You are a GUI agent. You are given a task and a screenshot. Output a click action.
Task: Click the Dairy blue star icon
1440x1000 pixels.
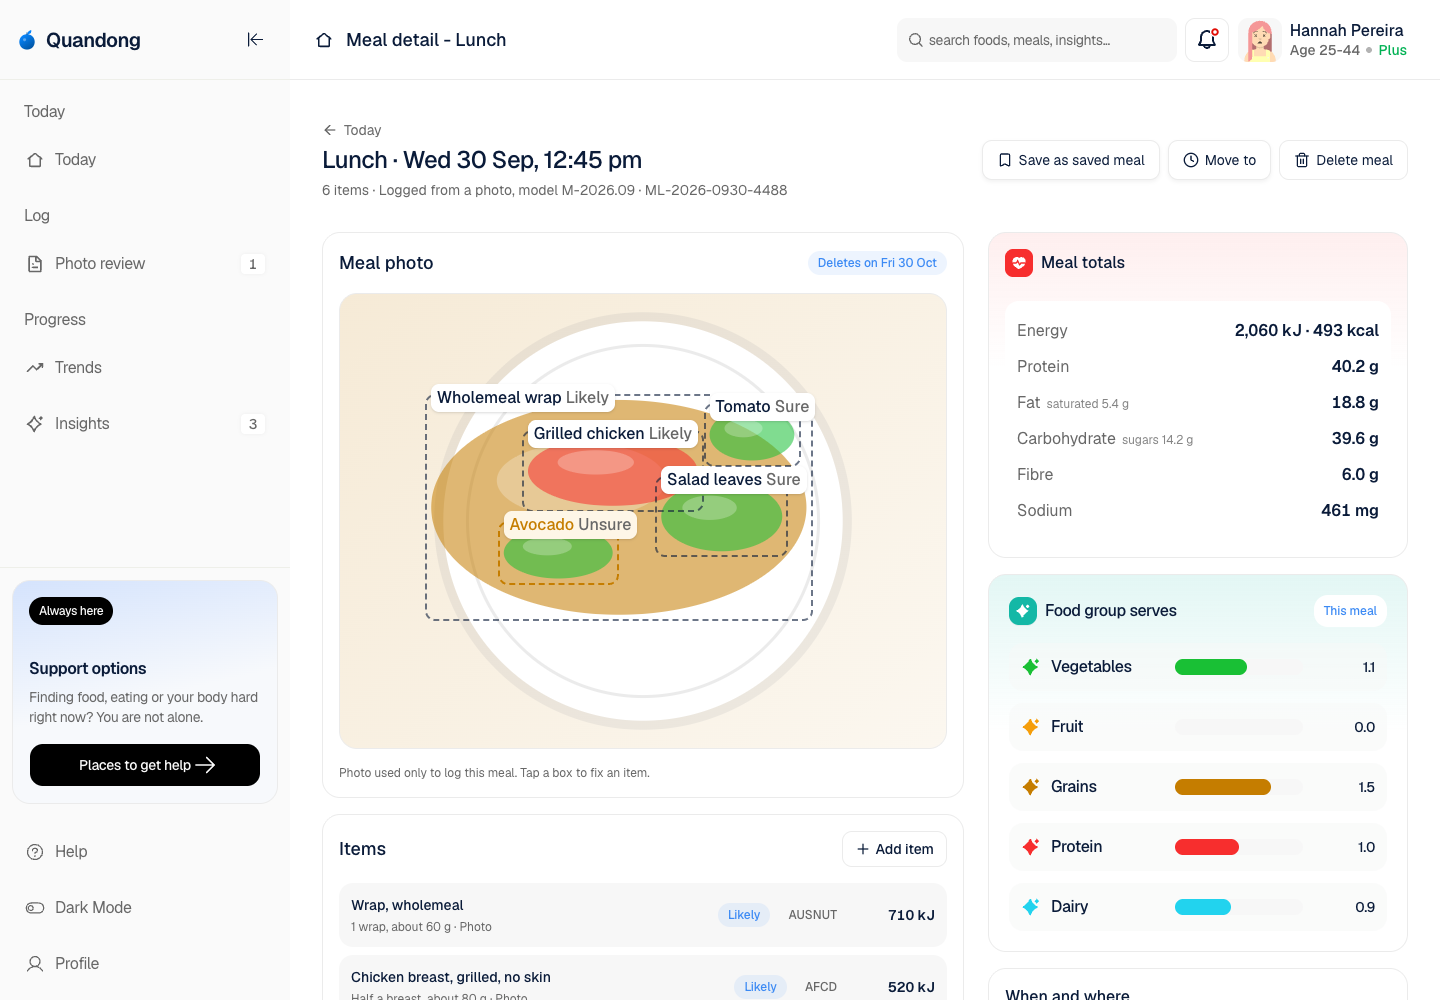[x=1031, y=907]
